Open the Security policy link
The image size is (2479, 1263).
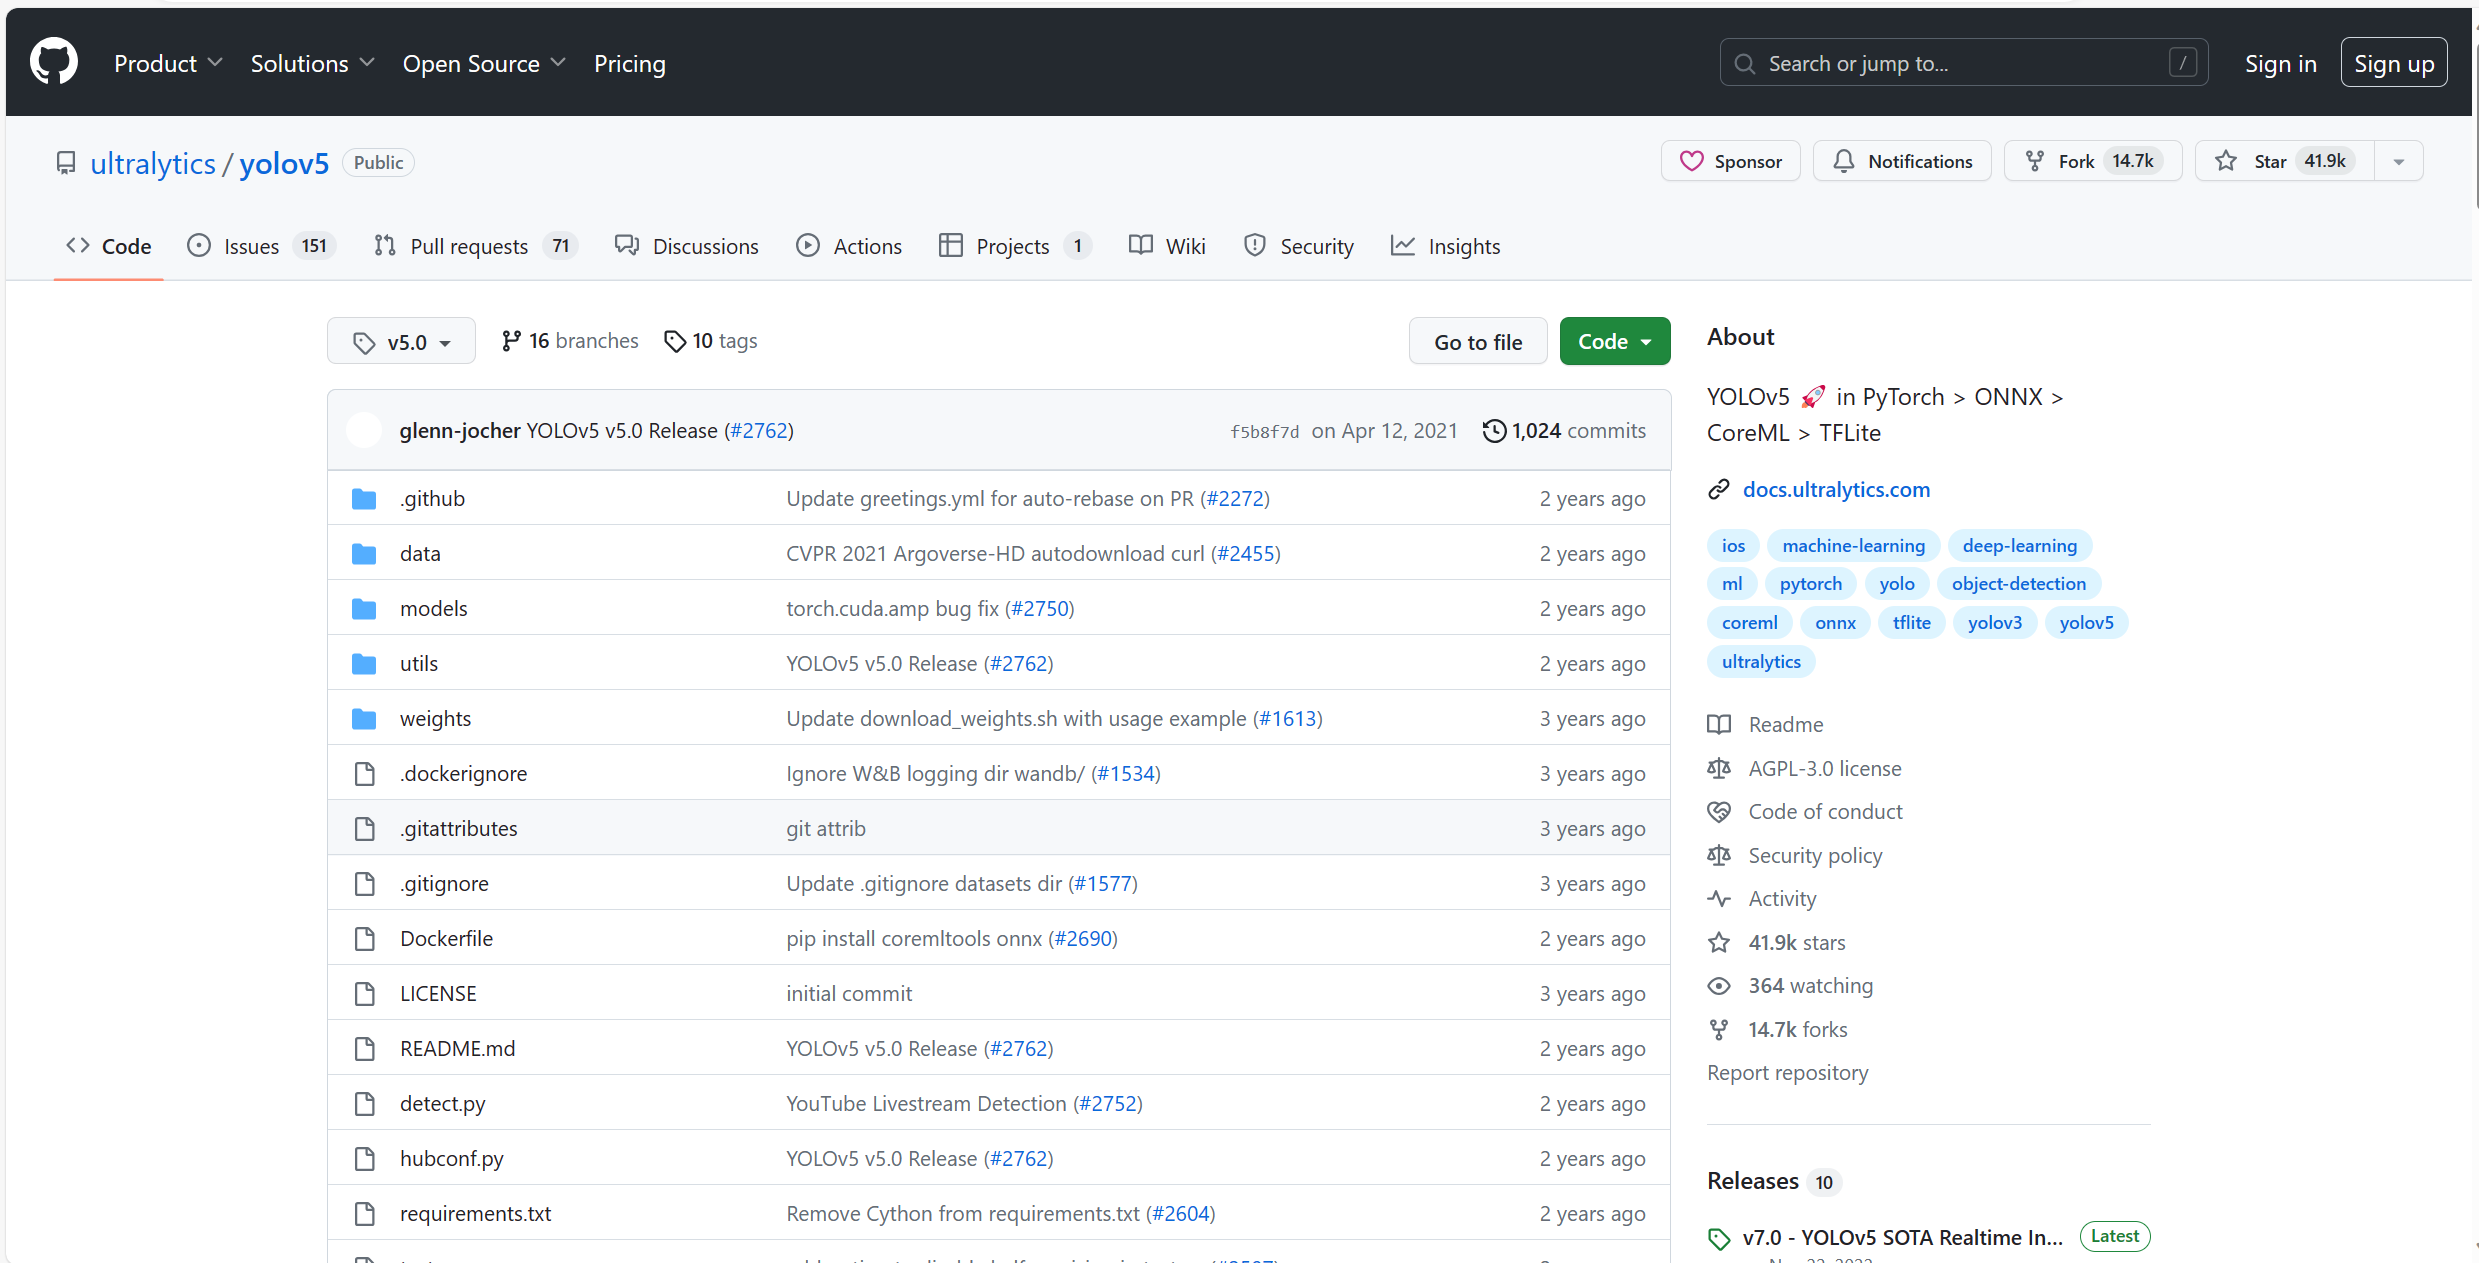click(x=1815, y=855)
